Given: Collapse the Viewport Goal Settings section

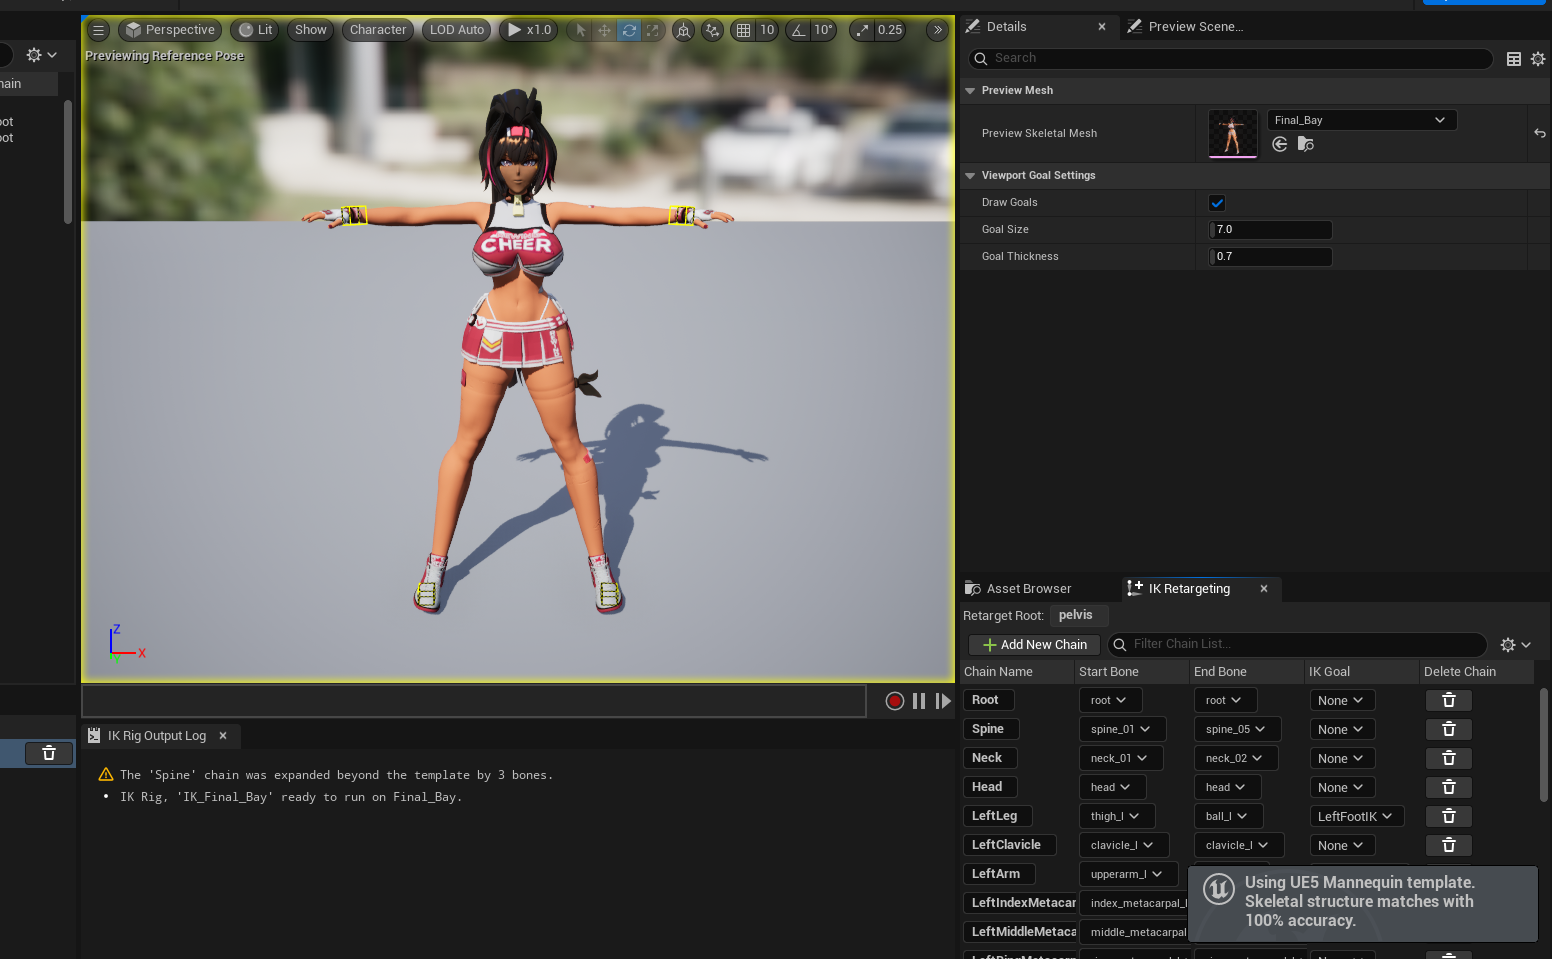Looking at the screenshot, I should click(970, 176).
